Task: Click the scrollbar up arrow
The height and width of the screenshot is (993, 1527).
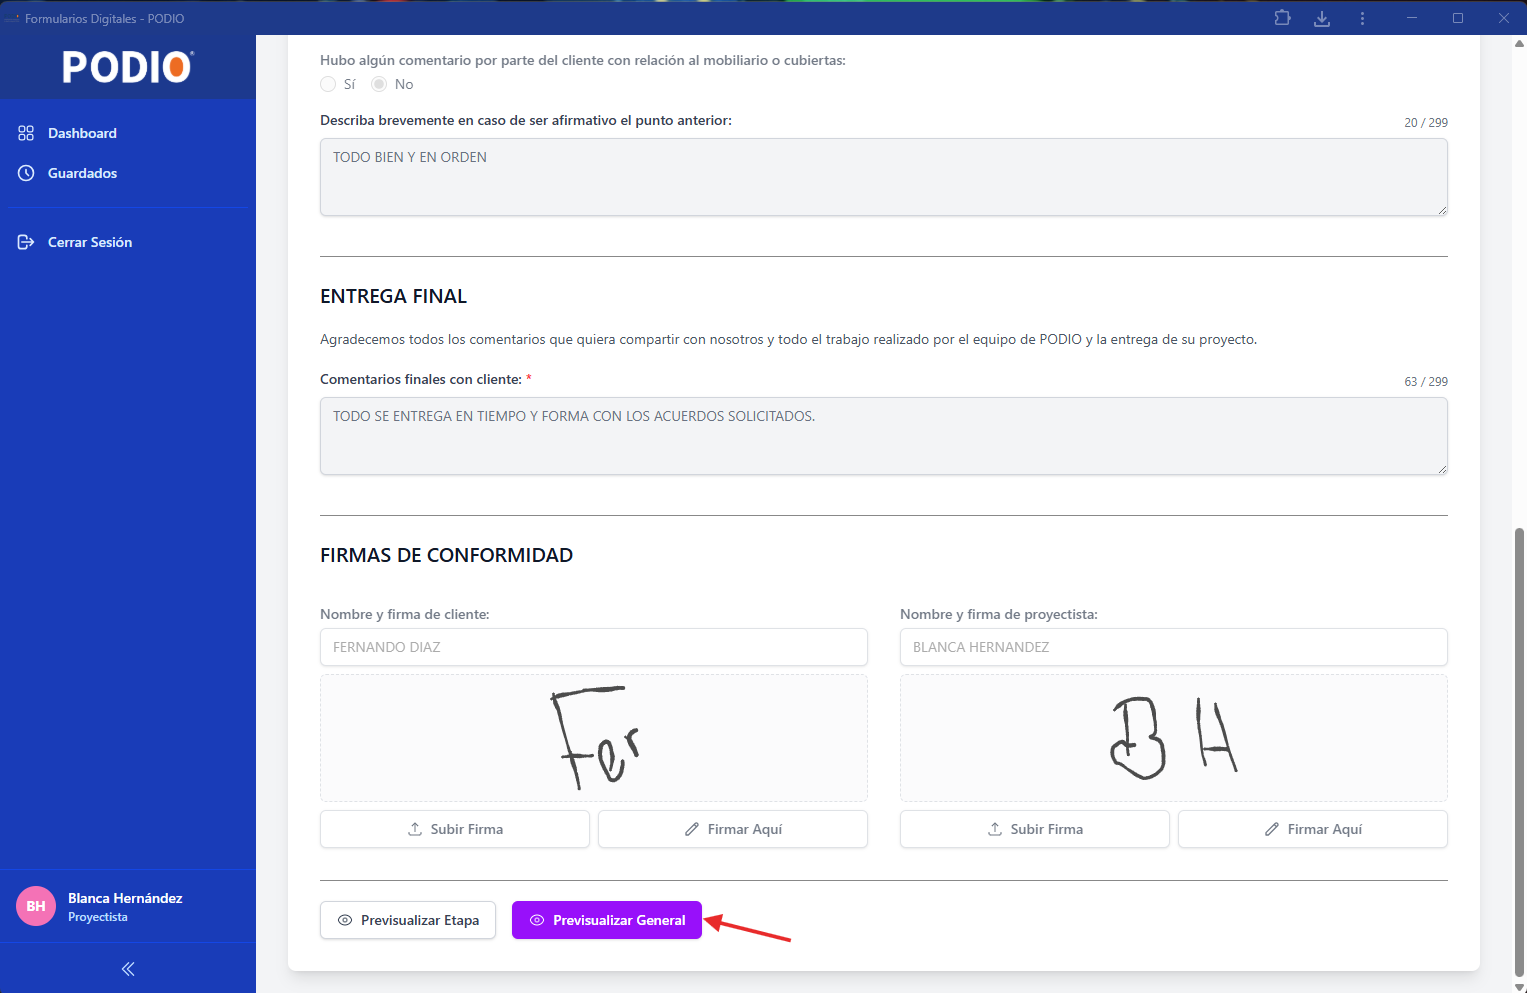Action: pyautogui.click(x=1520, y=43)
